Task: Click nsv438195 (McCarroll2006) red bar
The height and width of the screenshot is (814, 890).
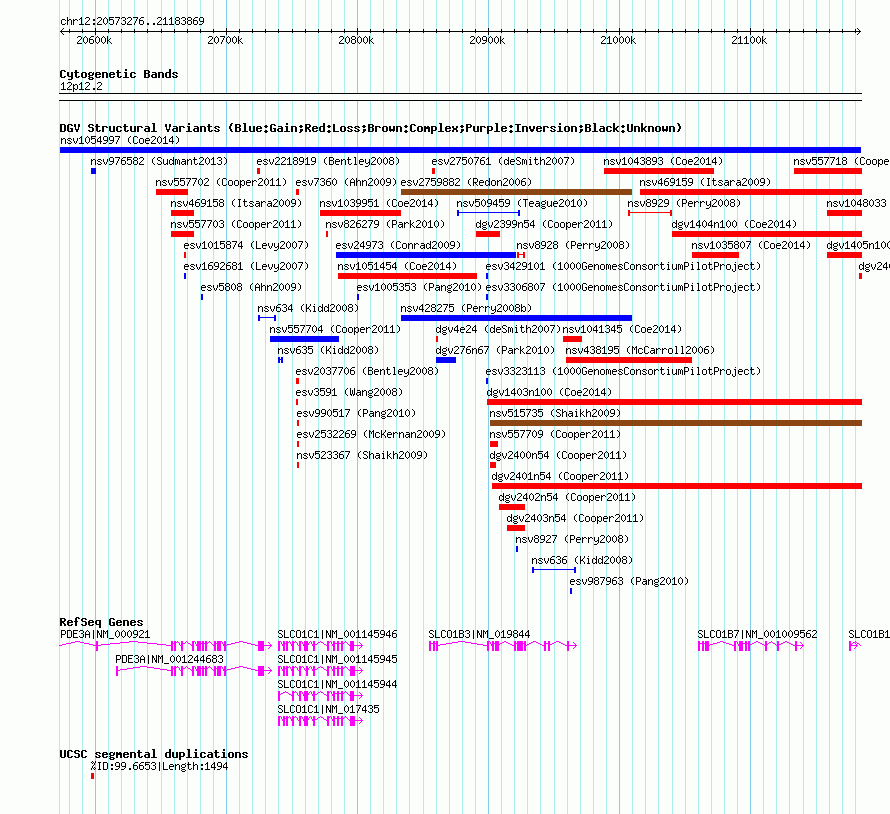Action: [629, 360]
